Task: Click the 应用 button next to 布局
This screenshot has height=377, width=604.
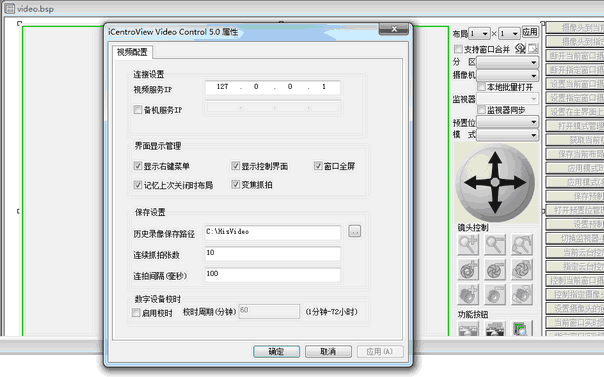Action: point(530,32)
